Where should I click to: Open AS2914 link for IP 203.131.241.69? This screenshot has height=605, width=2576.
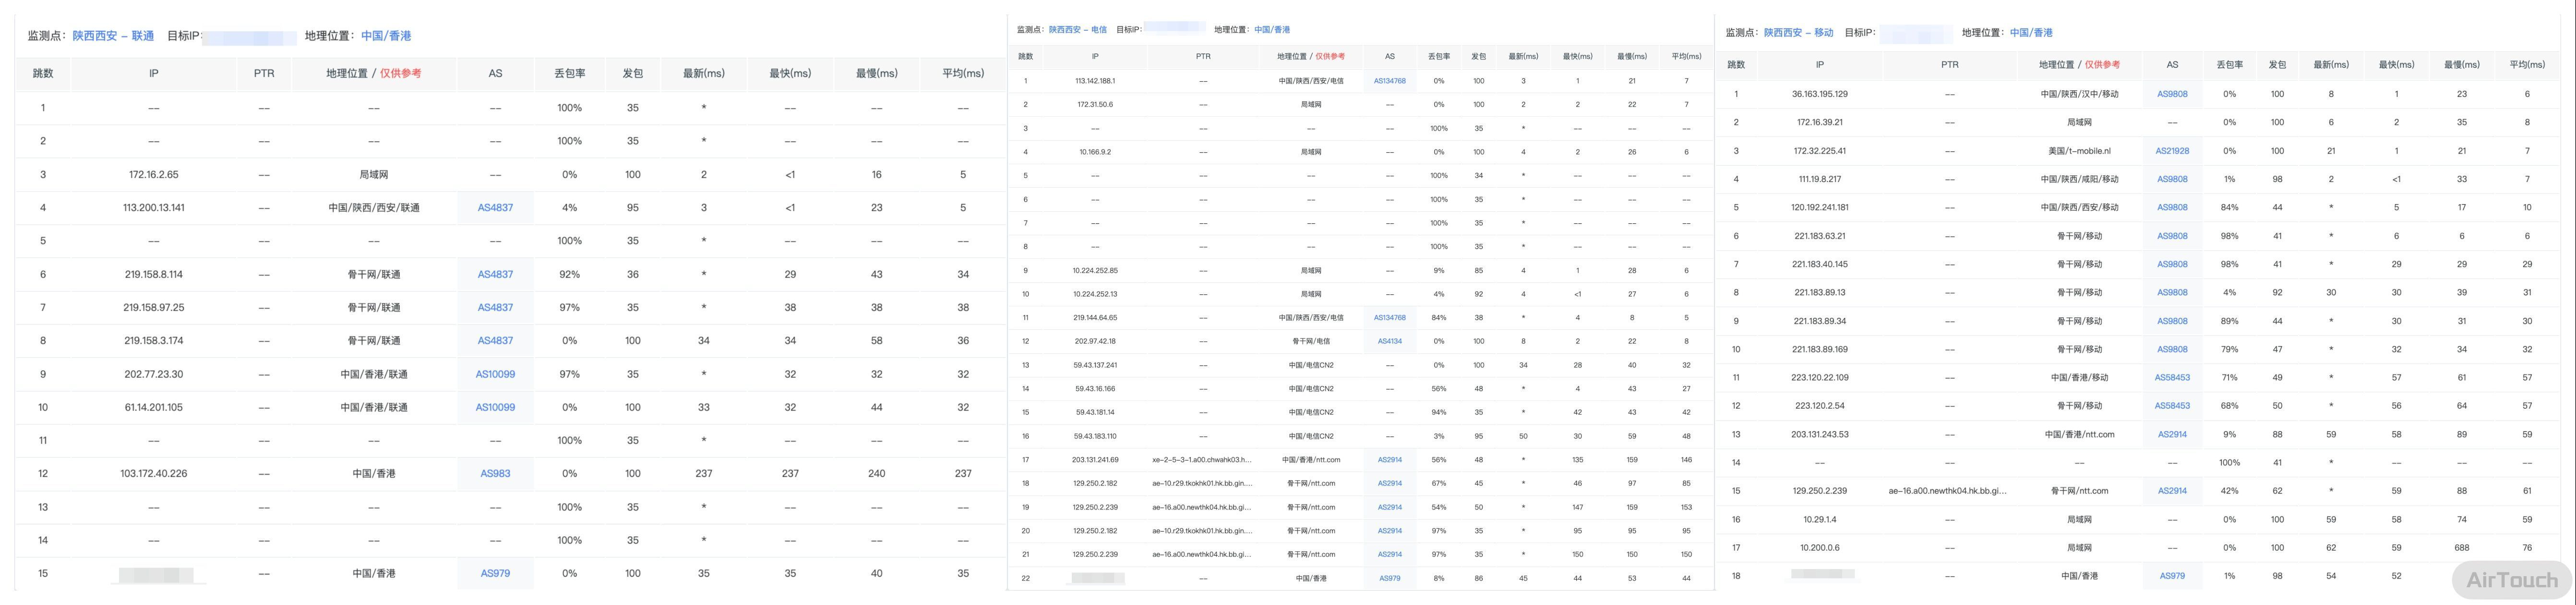1389,460
